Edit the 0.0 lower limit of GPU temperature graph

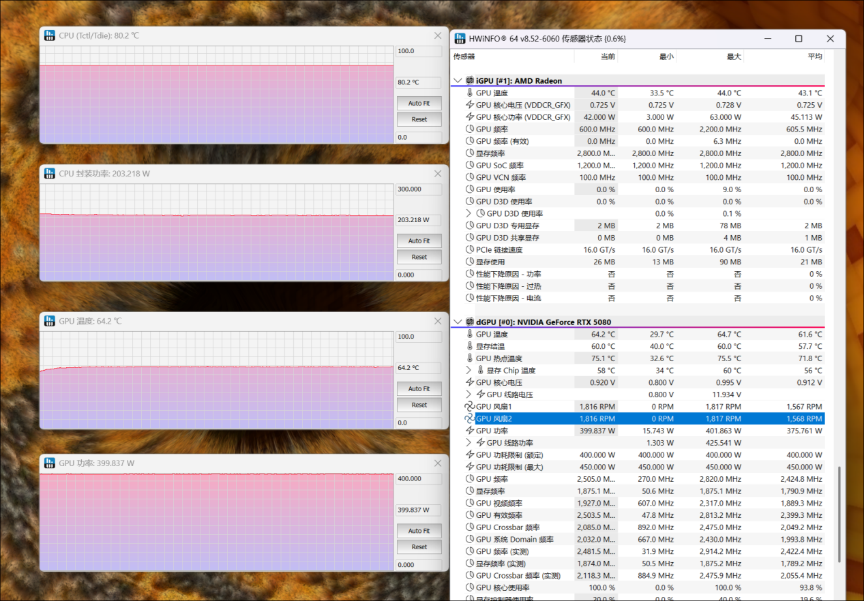click(x=419, y=423)
